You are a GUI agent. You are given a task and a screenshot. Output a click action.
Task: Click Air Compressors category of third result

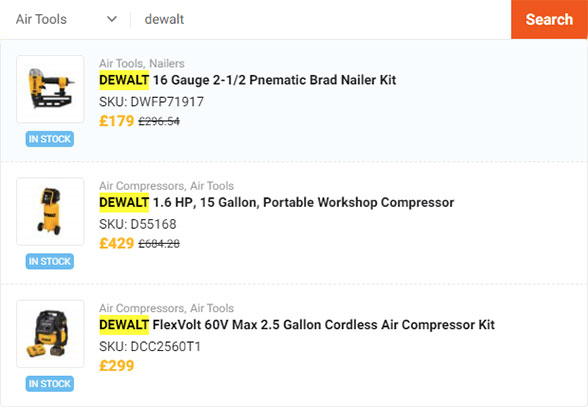pos(142,308)
